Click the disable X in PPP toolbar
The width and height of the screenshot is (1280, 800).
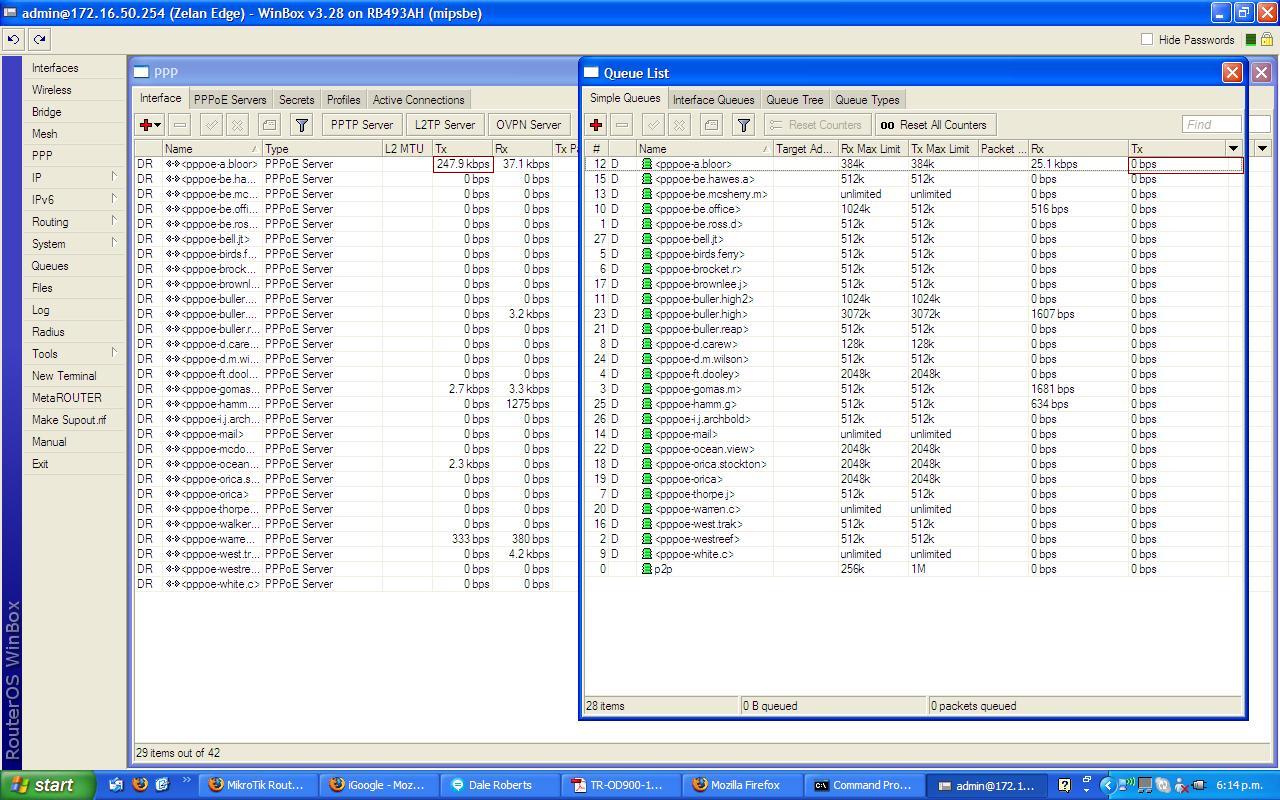[x=237, y=125]
